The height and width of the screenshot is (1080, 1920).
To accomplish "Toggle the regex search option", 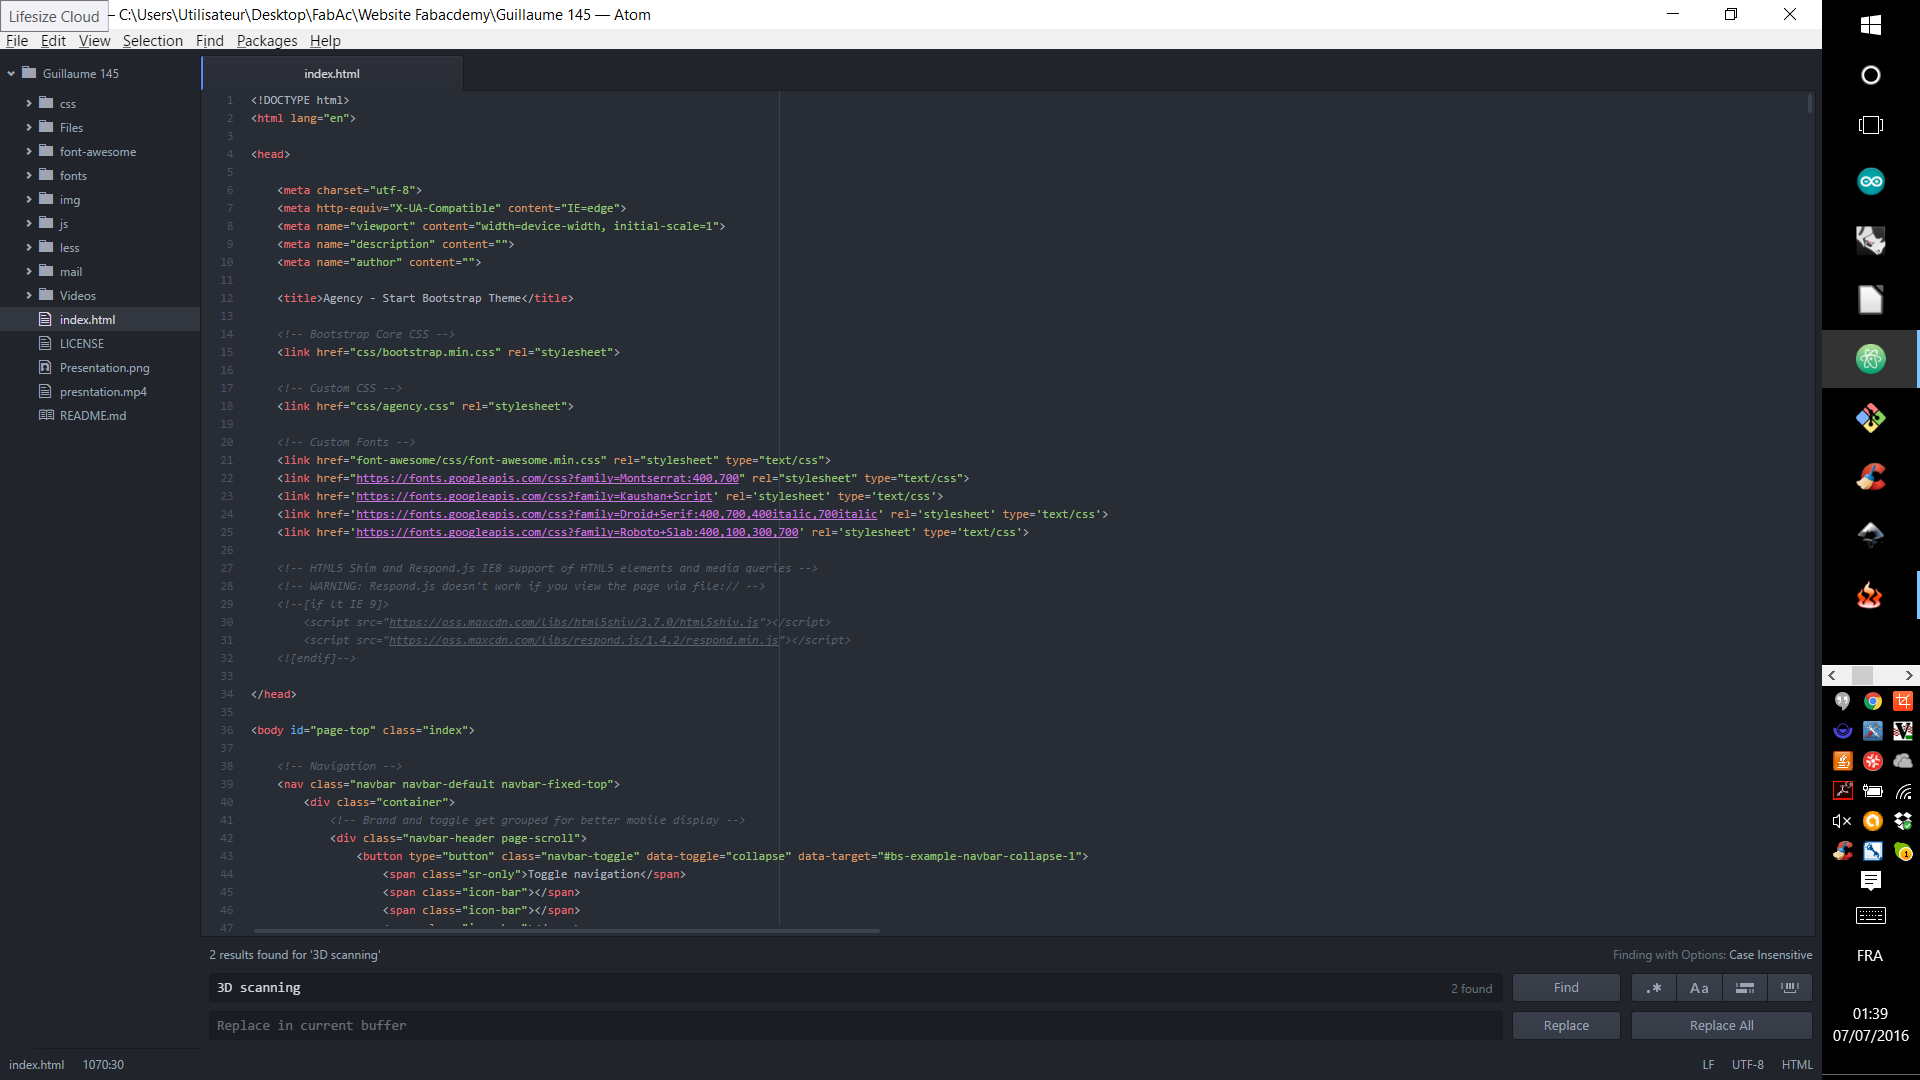I will click(1654, 988).
